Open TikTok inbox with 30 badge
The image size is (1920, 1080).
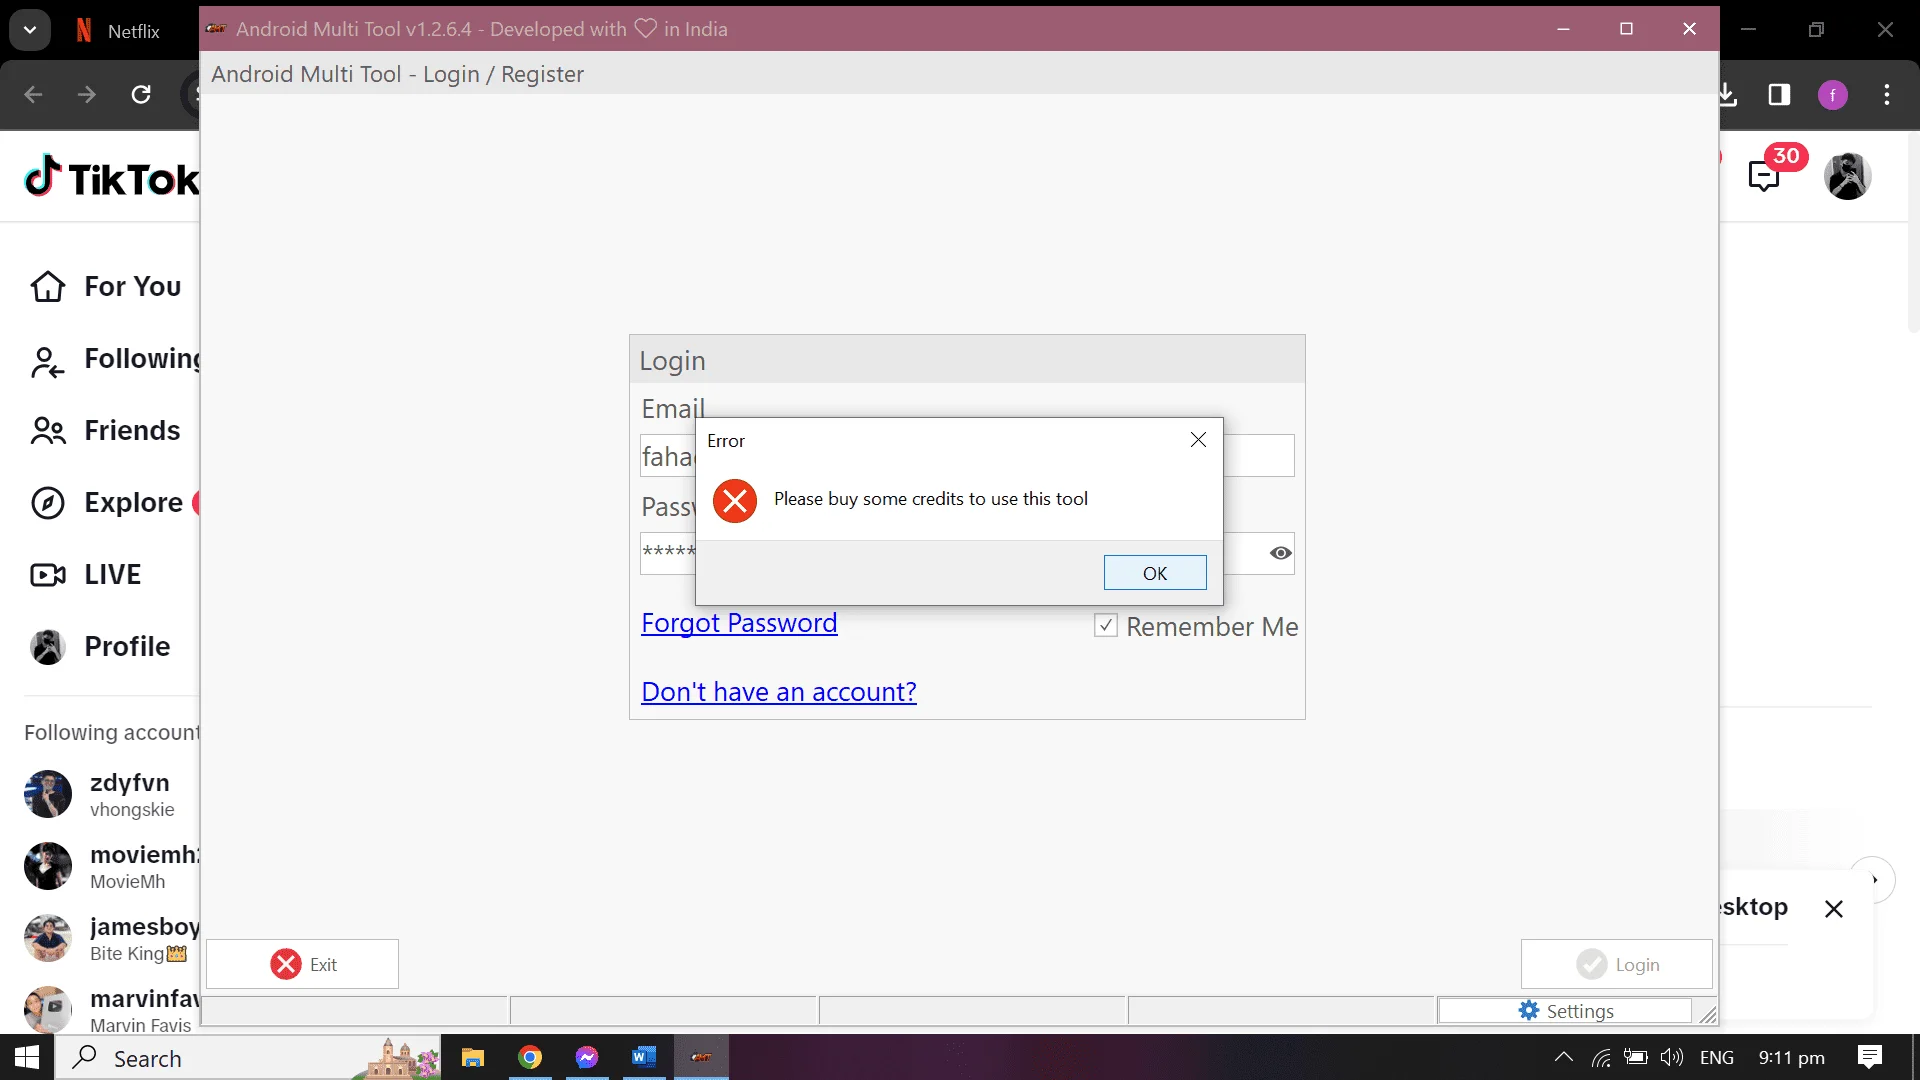click(x=1764, y=176)
